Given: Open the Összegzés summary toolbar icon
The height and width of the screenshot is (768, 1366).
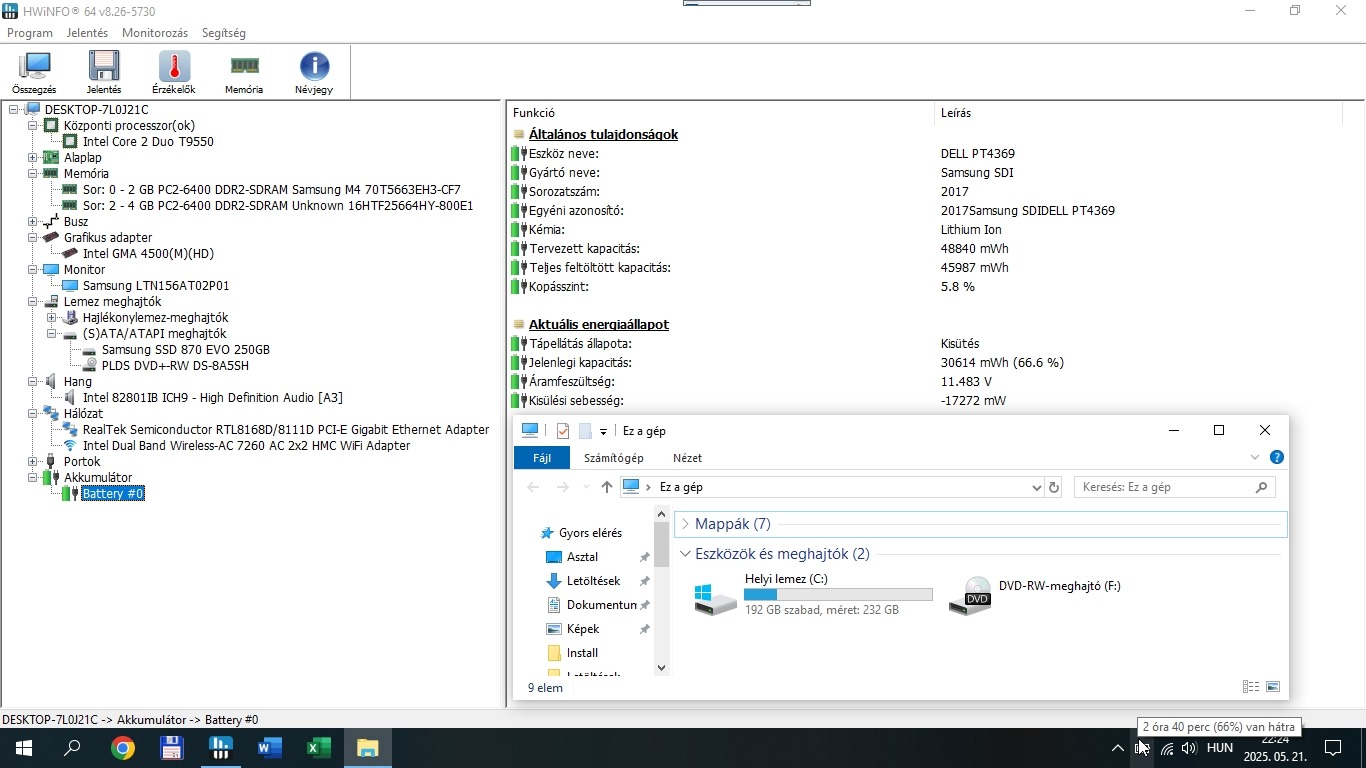Looking at the screenshot, I should tap(34, 73).
